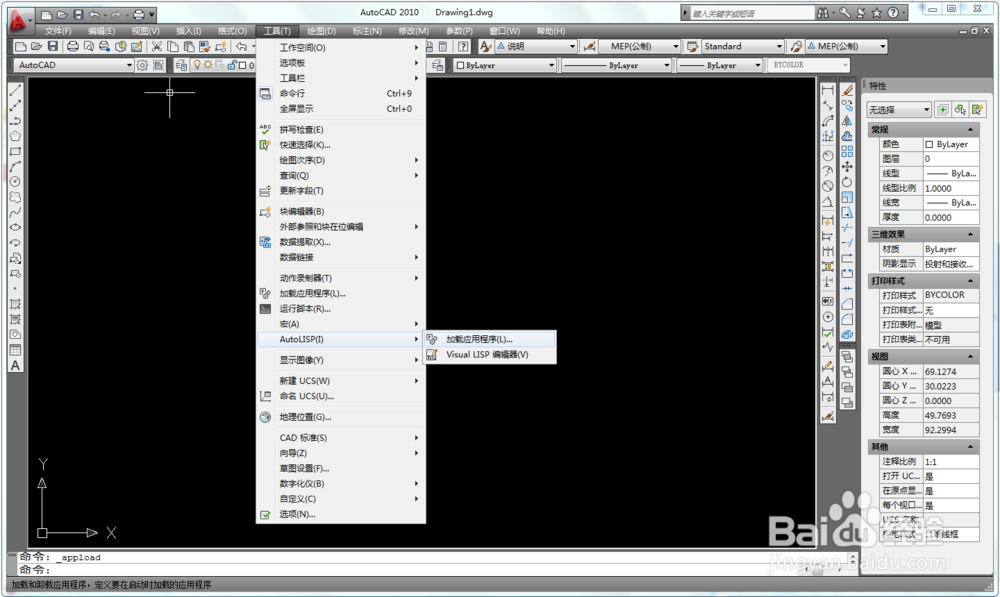
Task: Select the Table draw tool
Action: 15,350
